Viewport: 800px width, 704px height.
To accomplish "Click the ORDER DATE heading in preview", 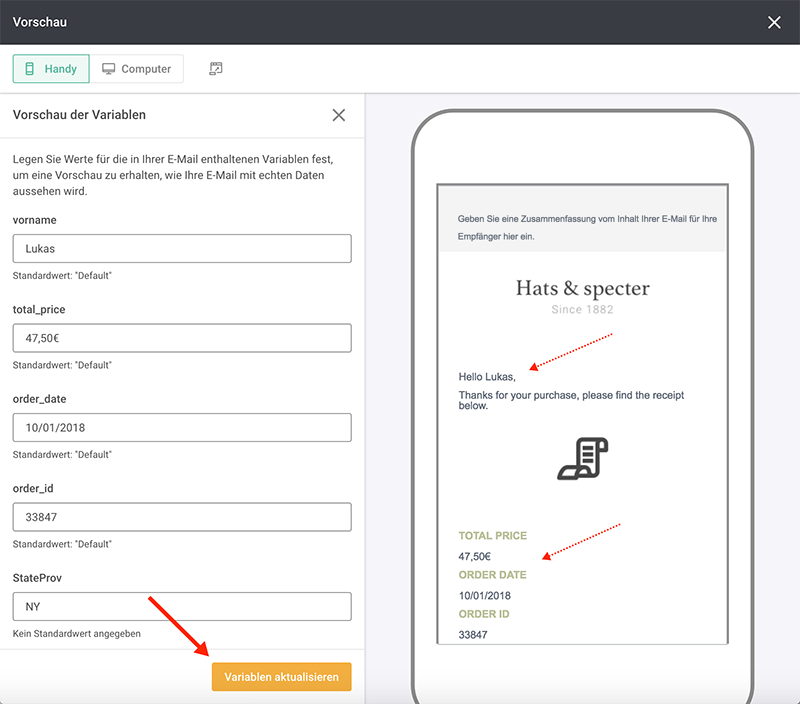I will [x=492, y=575].
